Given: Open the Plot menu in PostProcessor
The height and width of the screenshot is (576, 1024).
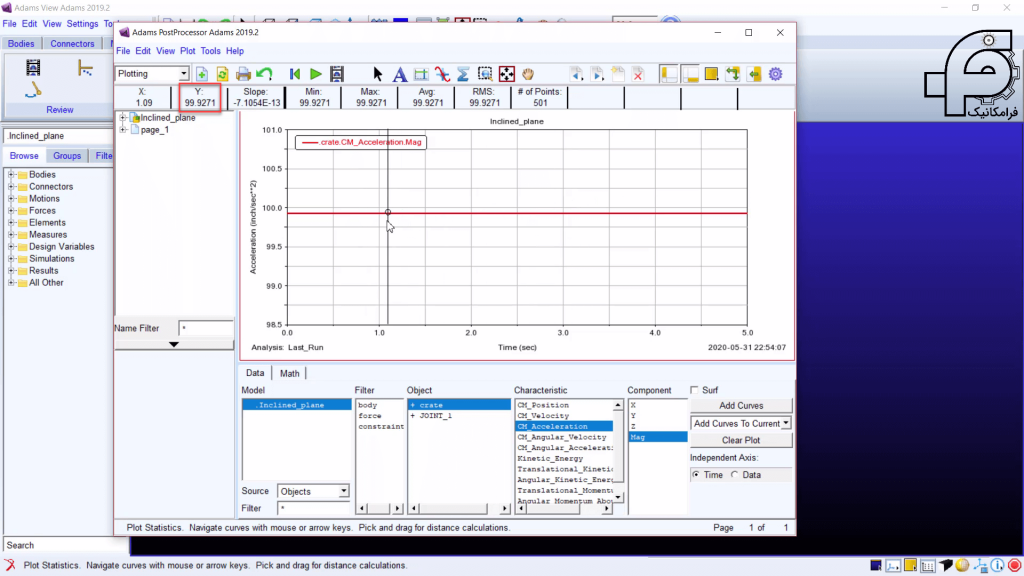Looking at the screenshot, I should click(x=187, y=51).
